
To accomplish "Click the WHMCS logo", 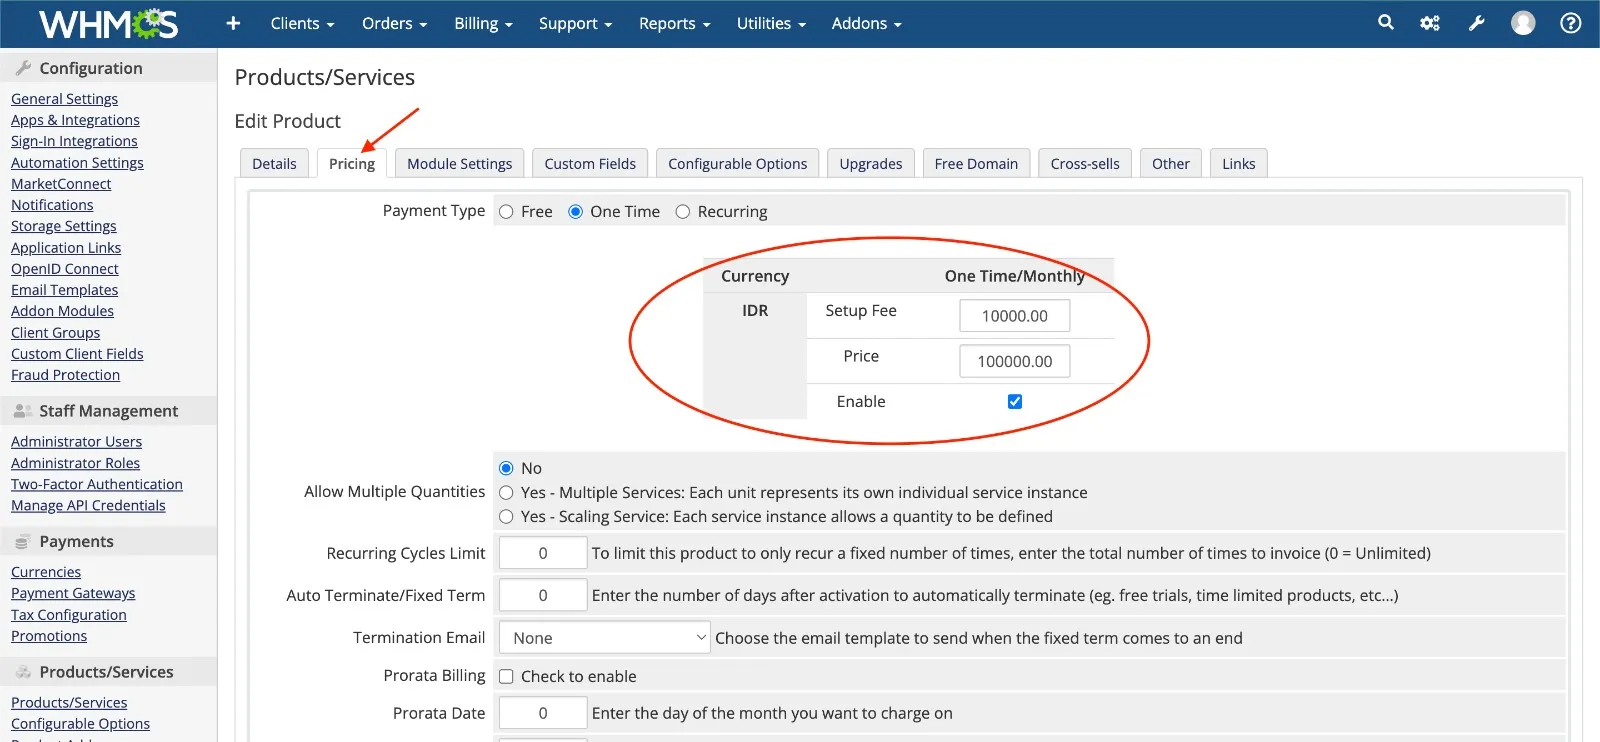I will tap(108, 23).
